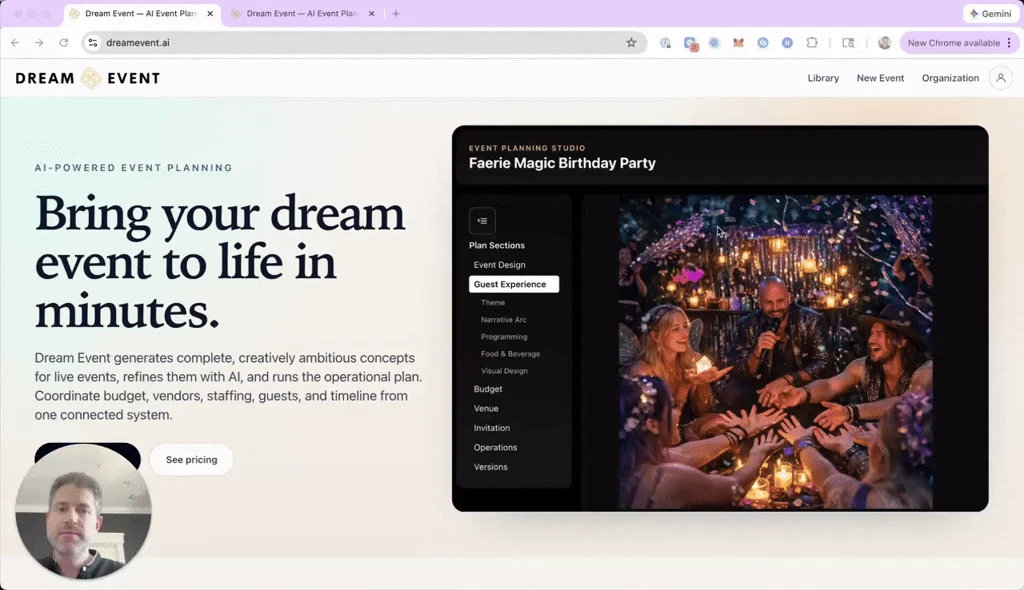Open the toolbar icon right of the Extensions puzzle
Image resolution: width=1024 pixels, height=590 pixels.
tap(848, 42)
